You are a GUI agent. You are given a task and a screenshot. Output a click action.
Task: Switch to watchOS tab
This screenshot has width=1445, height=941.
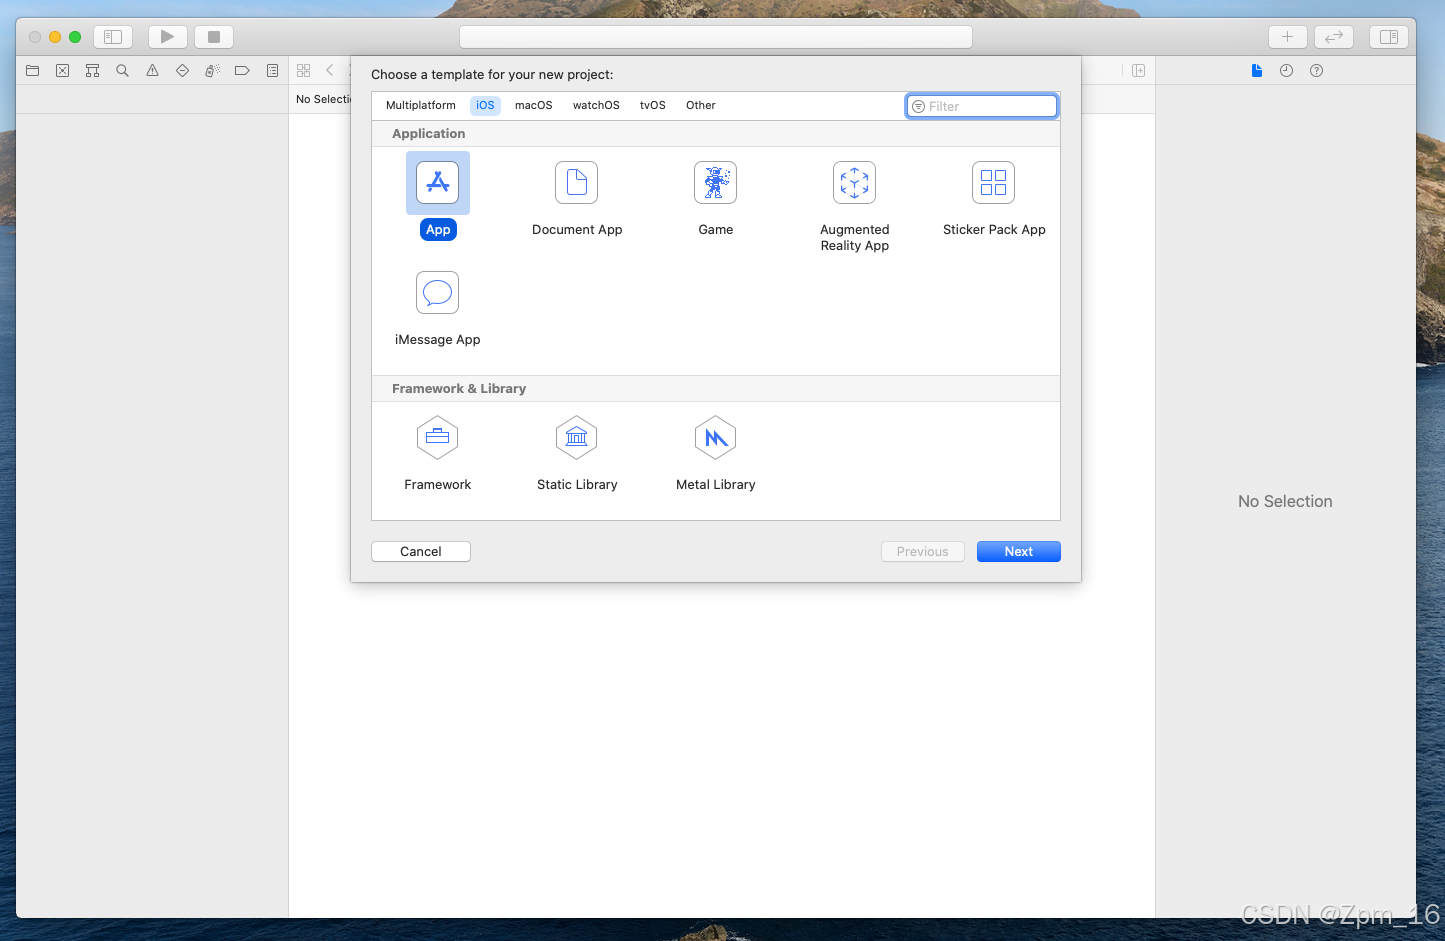click(596, 105)
